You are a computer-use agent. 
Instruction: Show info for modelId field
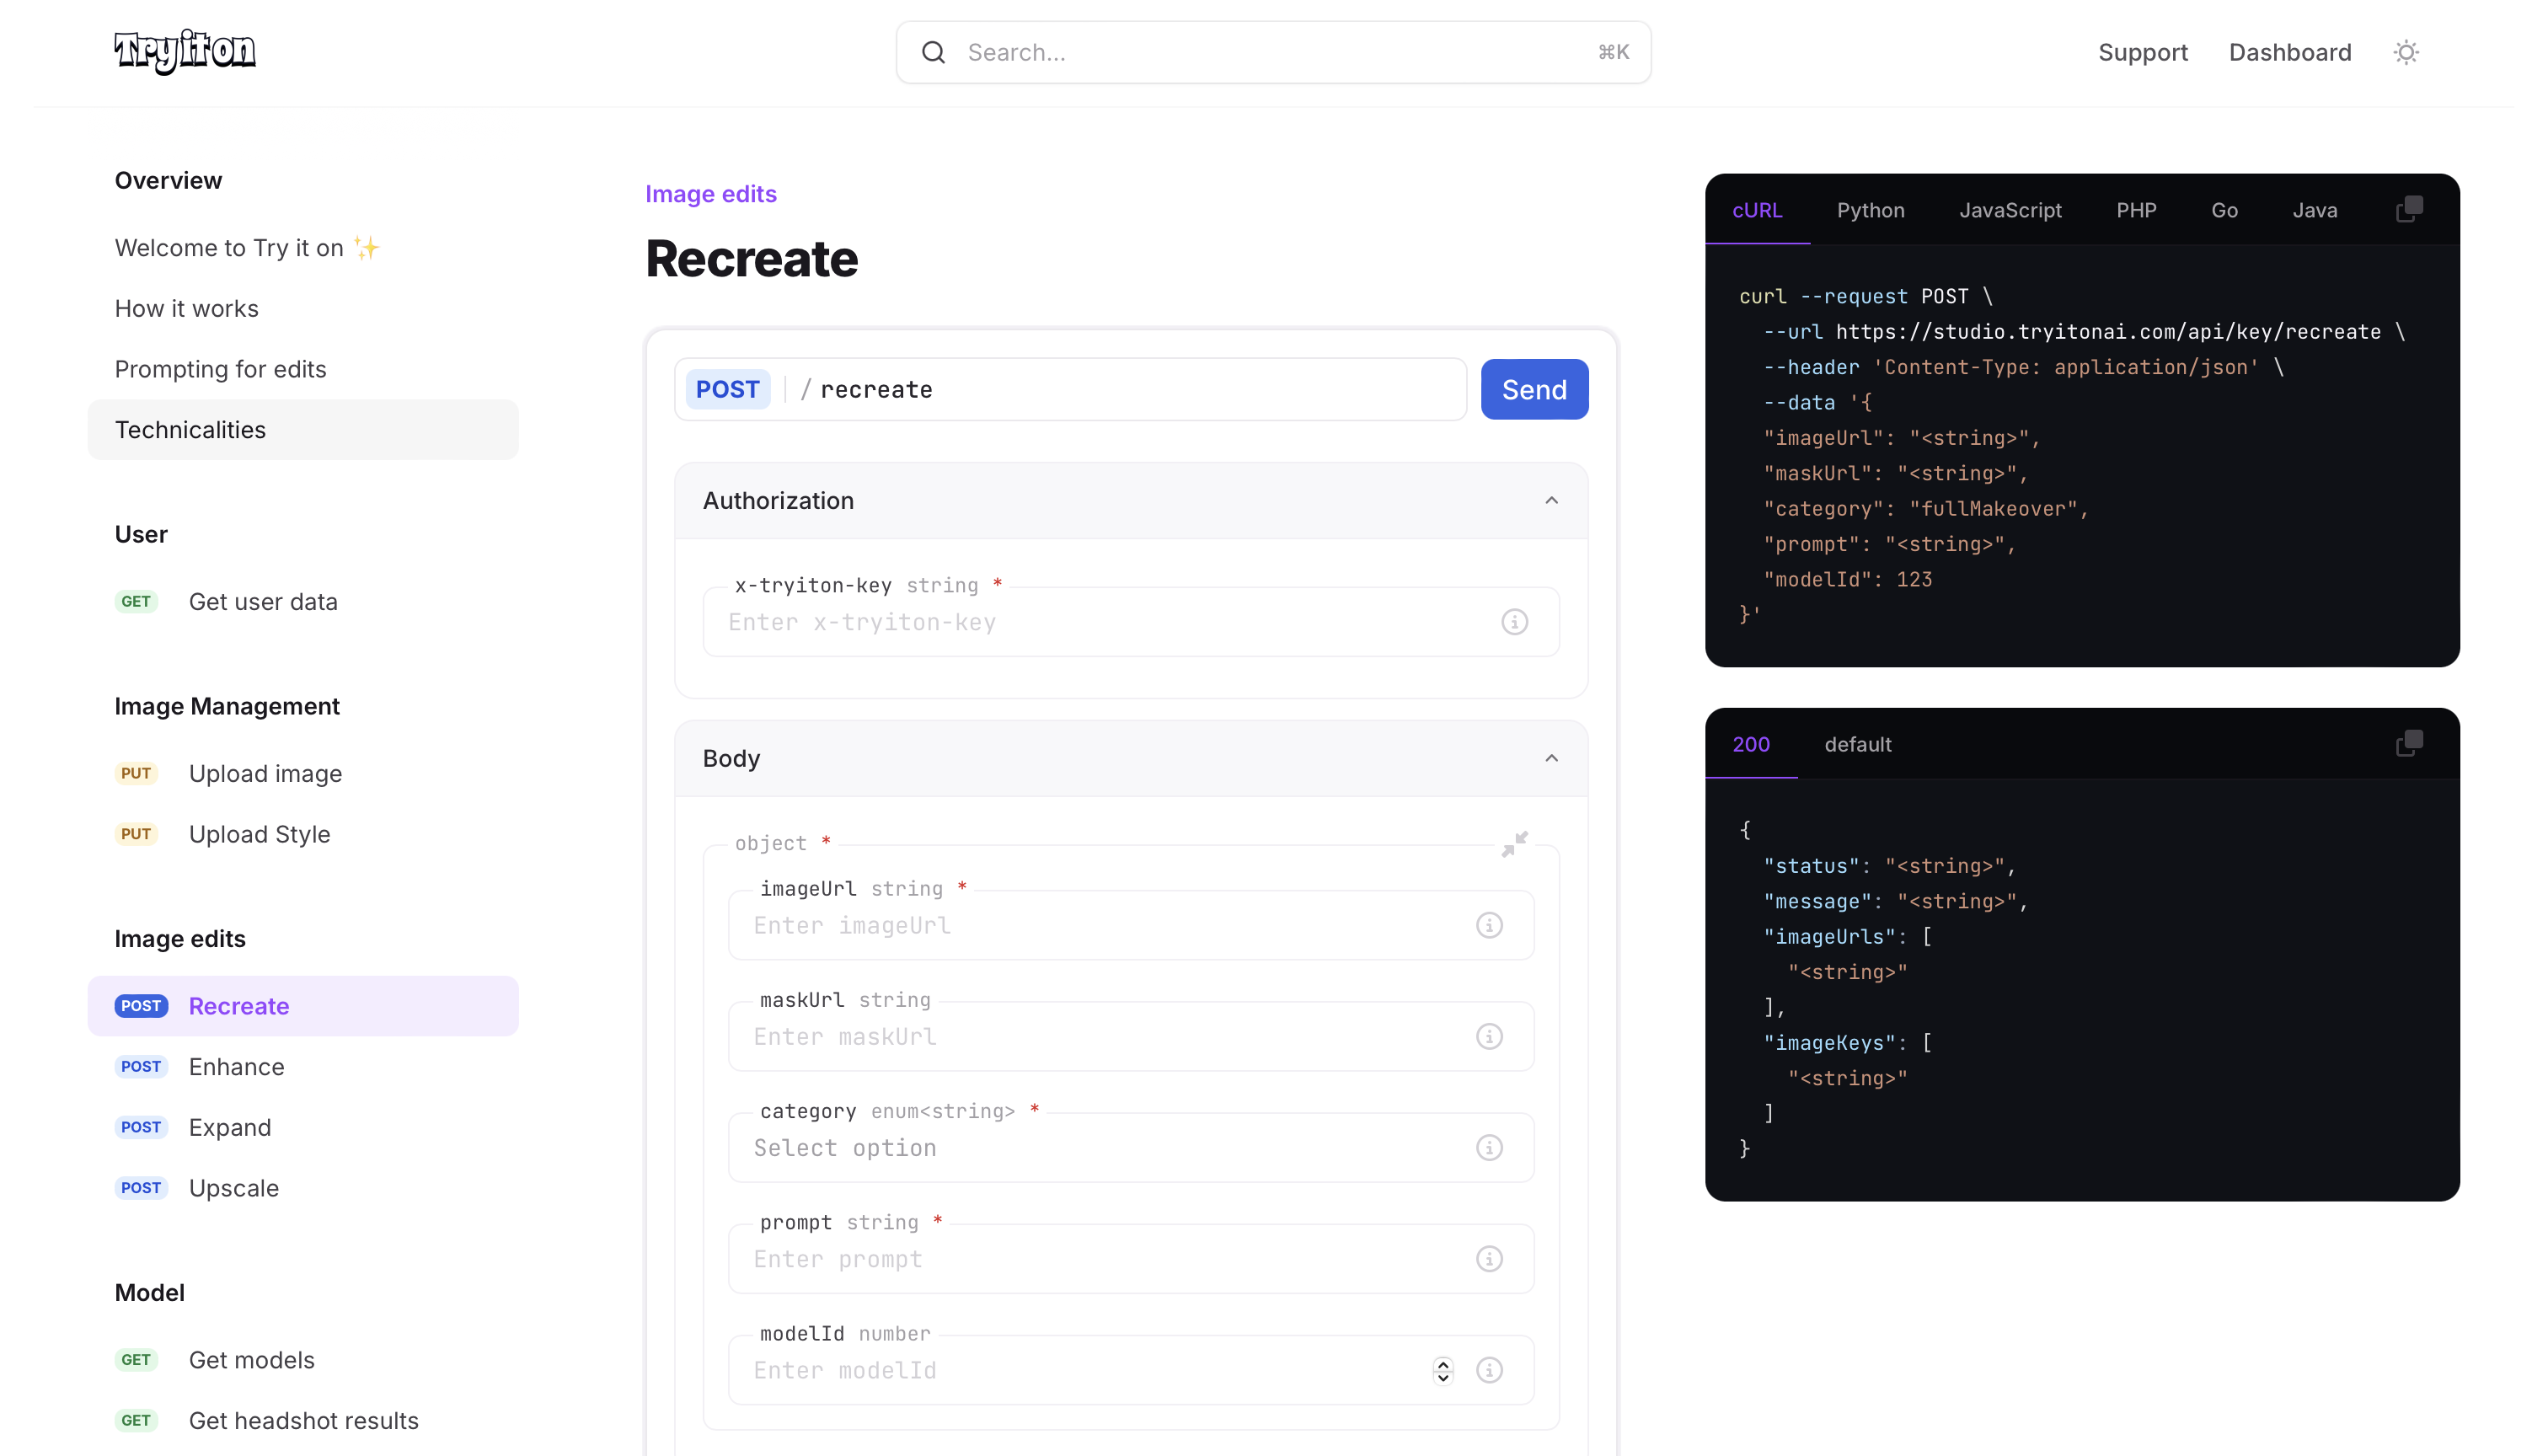coord(1489,1370)
